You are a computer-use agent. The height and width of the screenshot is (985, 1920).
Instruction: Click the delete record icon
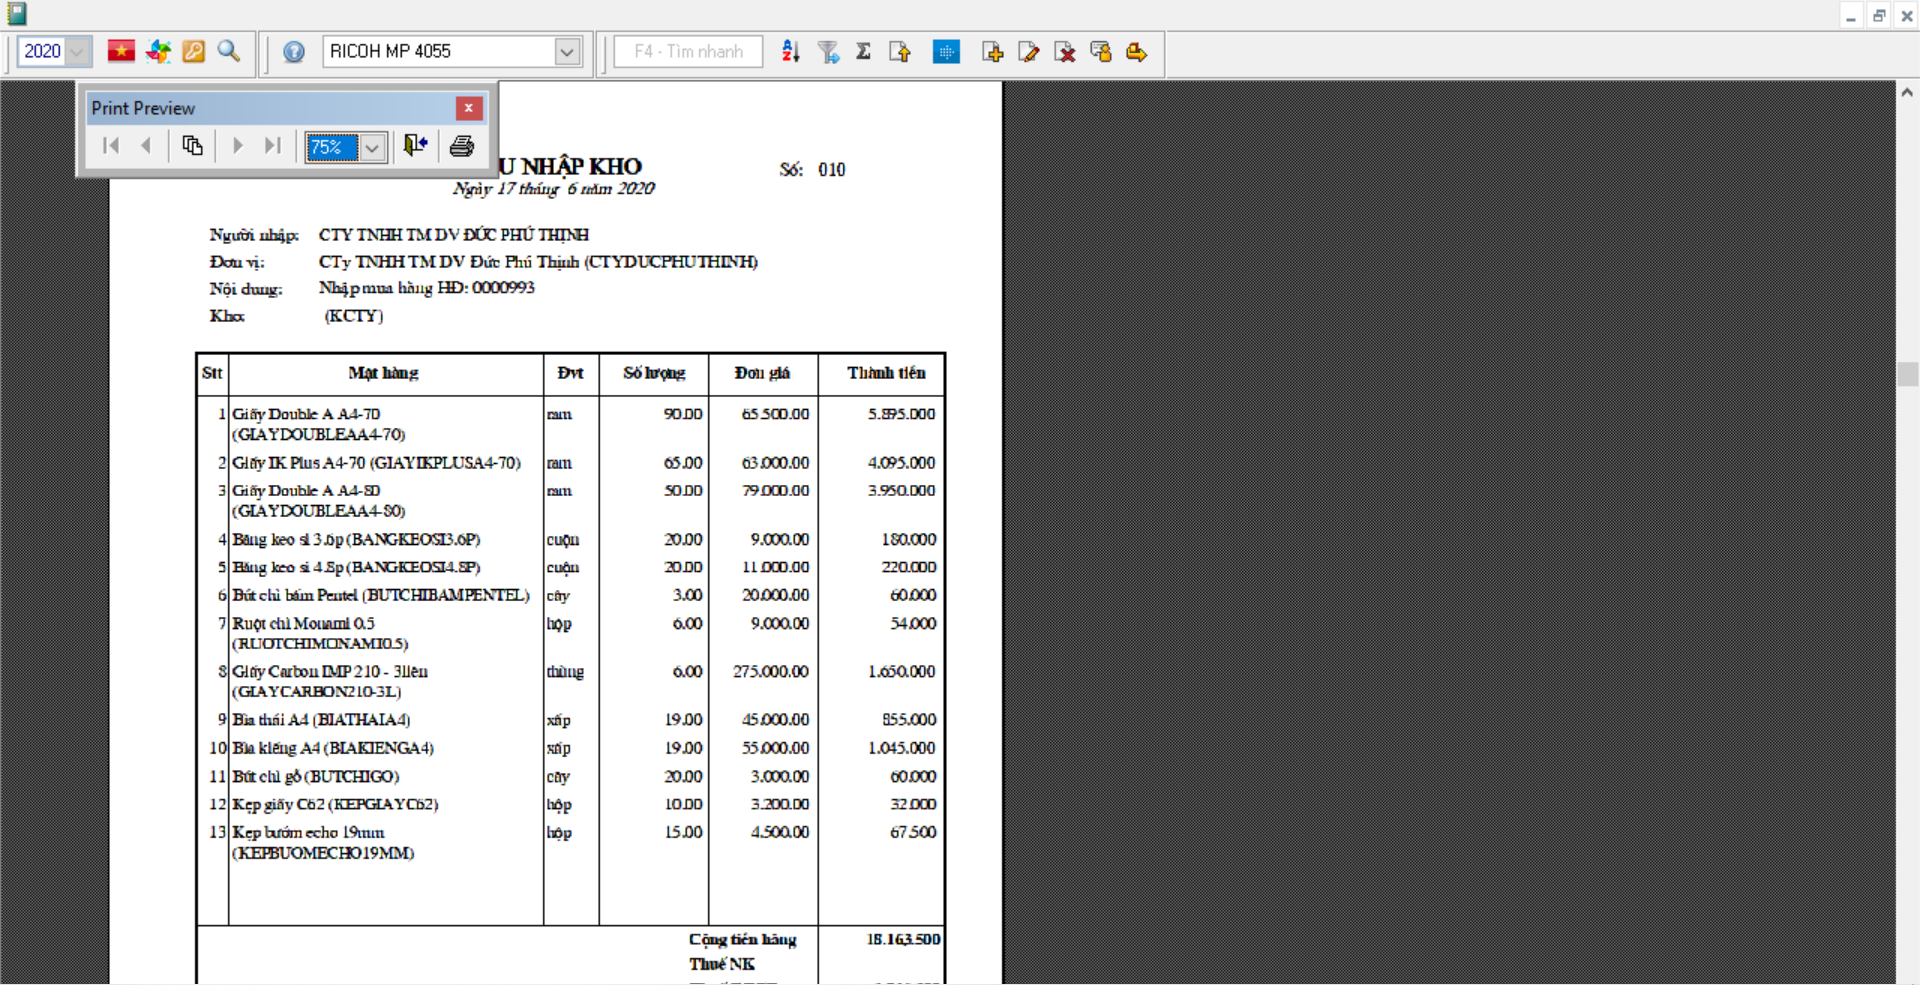pyautogui.click(x=1065, y=52)
